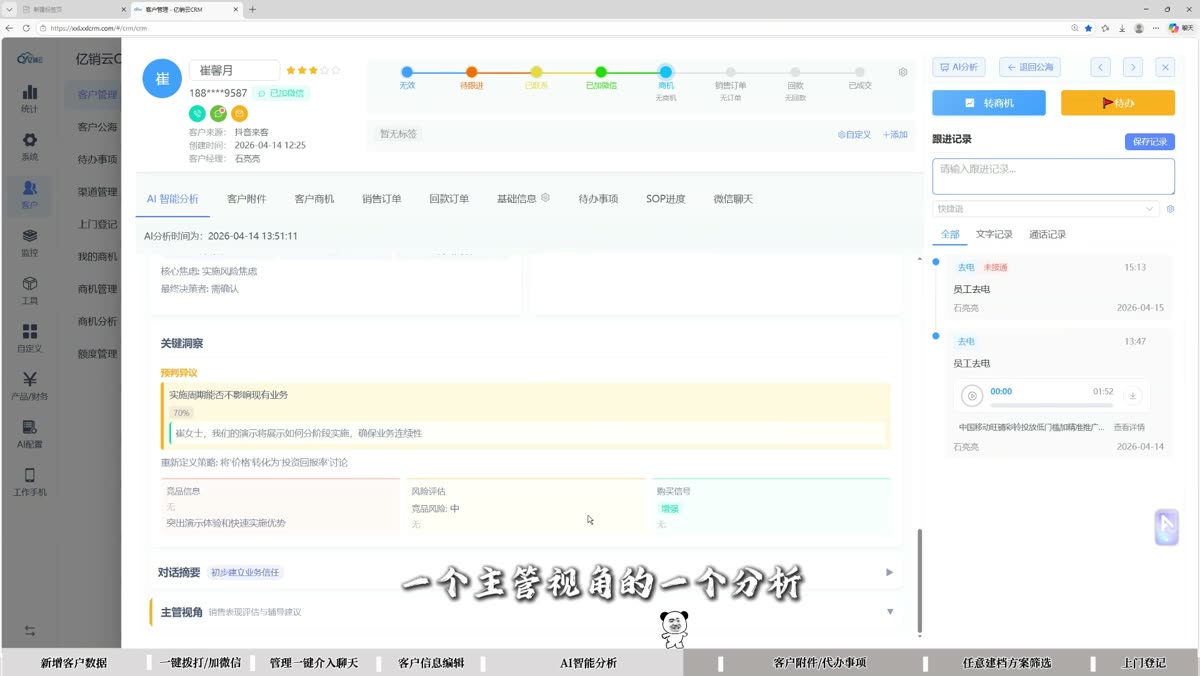Image resolution: width=1200 pixels, height=676 pixels.
Task: Open the browser extensions puzzle icon
Action: coord(1105,28)
